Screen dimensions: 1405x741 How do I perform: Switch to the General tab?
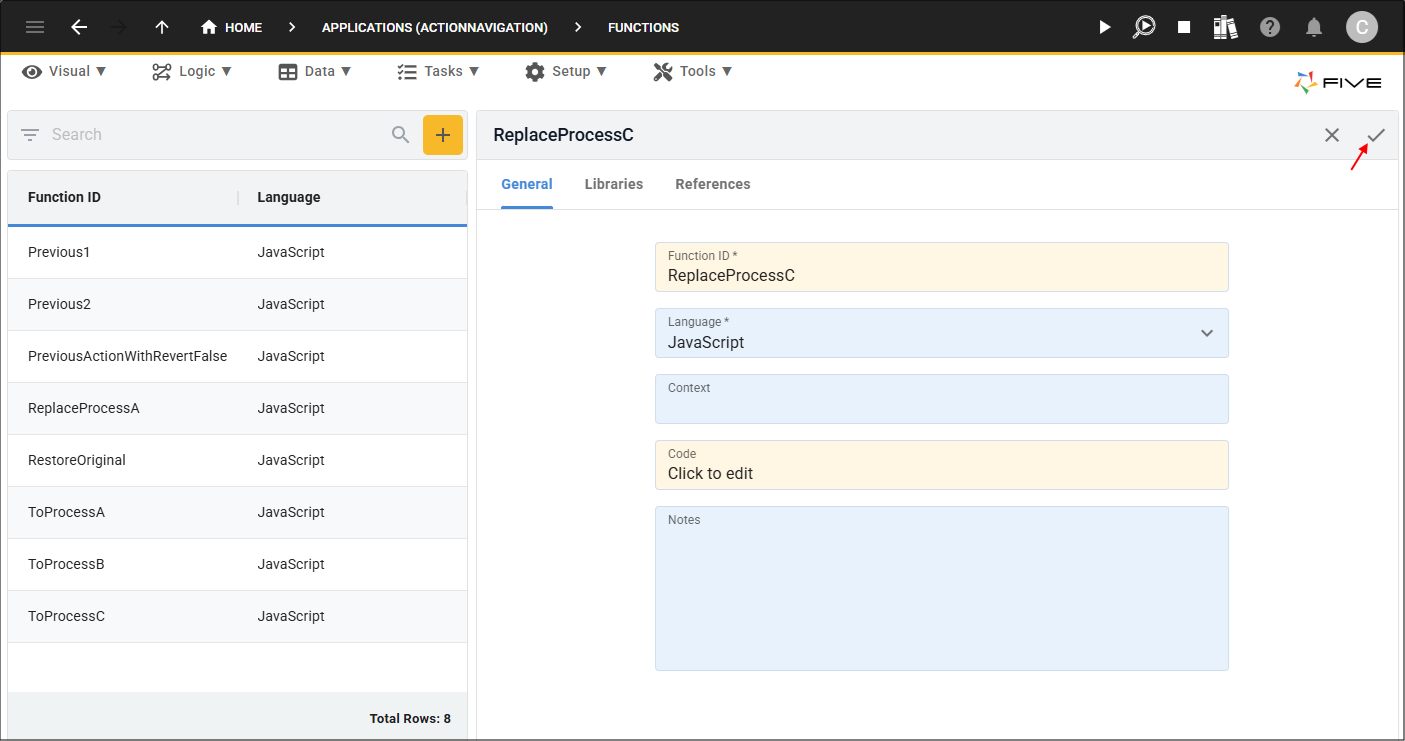[x=527, y=184]
